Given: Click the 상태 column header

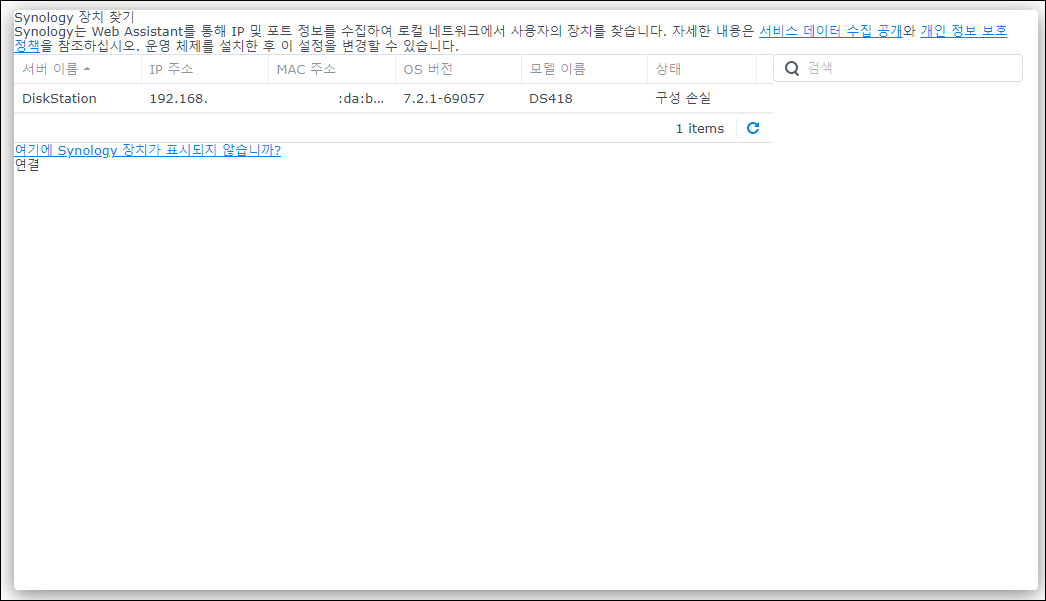Looking at the screenshot, I should pos(702,69).
